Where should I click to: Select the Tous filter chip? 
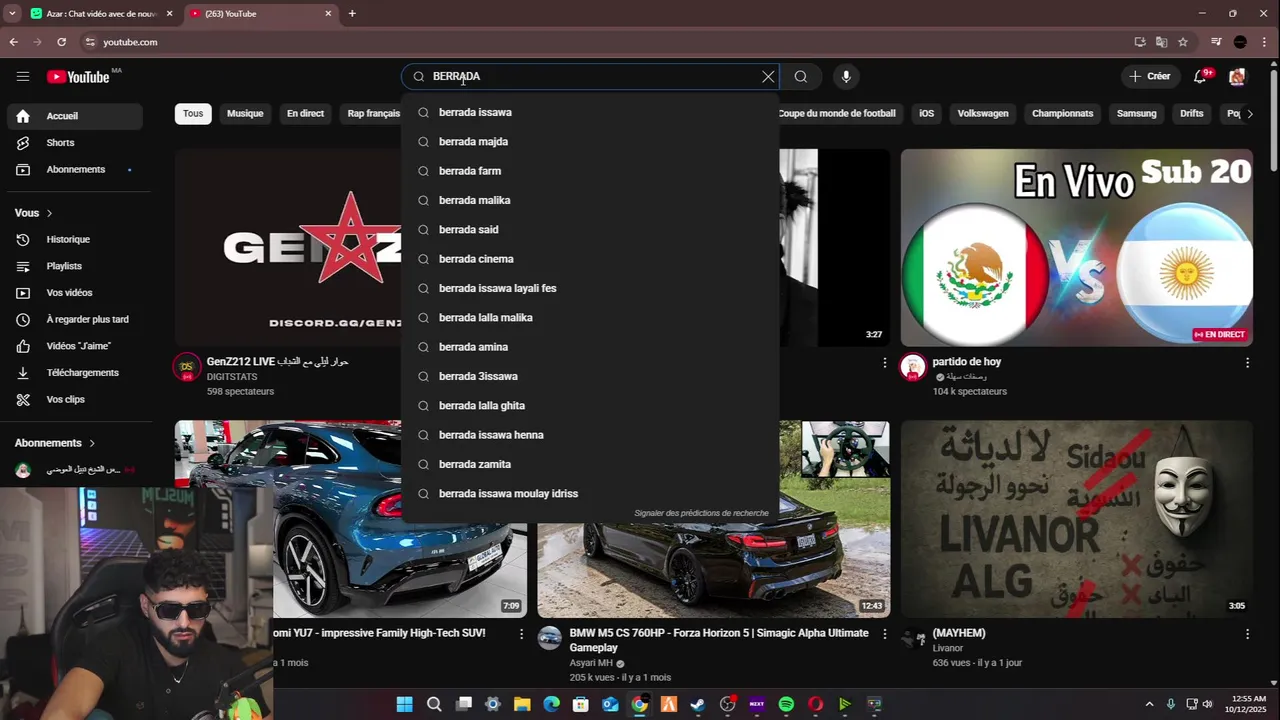click(x=193, y=114)
